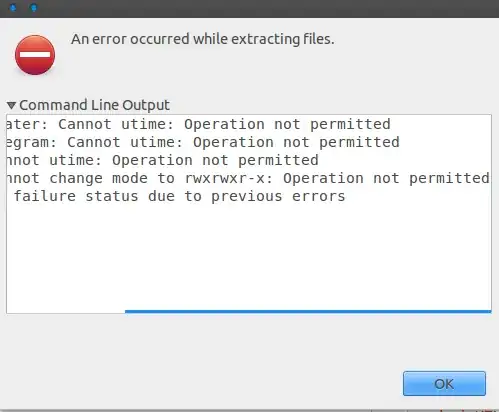Click the word 'previous' in the last output line
The height and width of the screenshot is (412, 499).
pos(247,196)
